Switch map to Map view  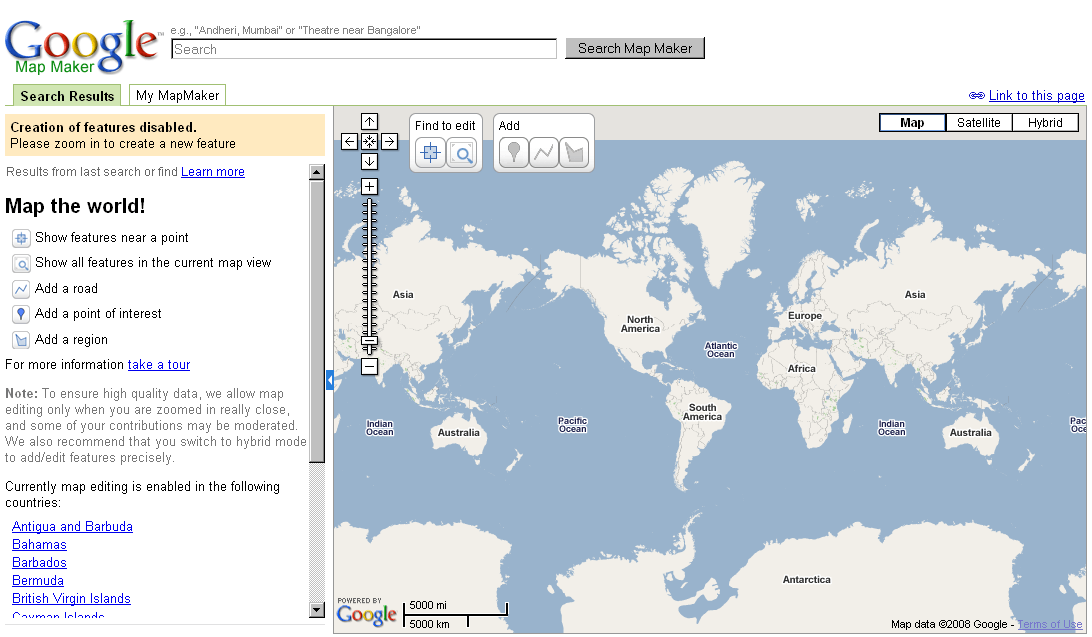pos(912,123)
